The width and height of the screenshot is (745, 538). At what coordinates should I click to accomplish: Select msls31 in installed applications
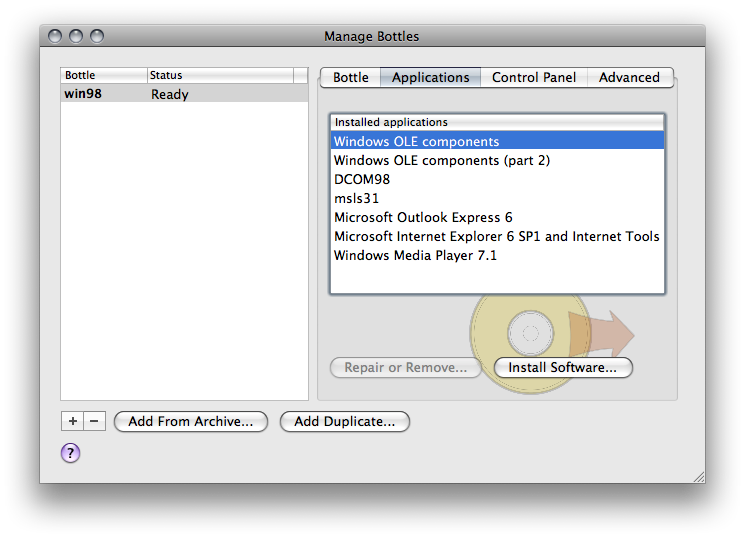tap(357, 198)
